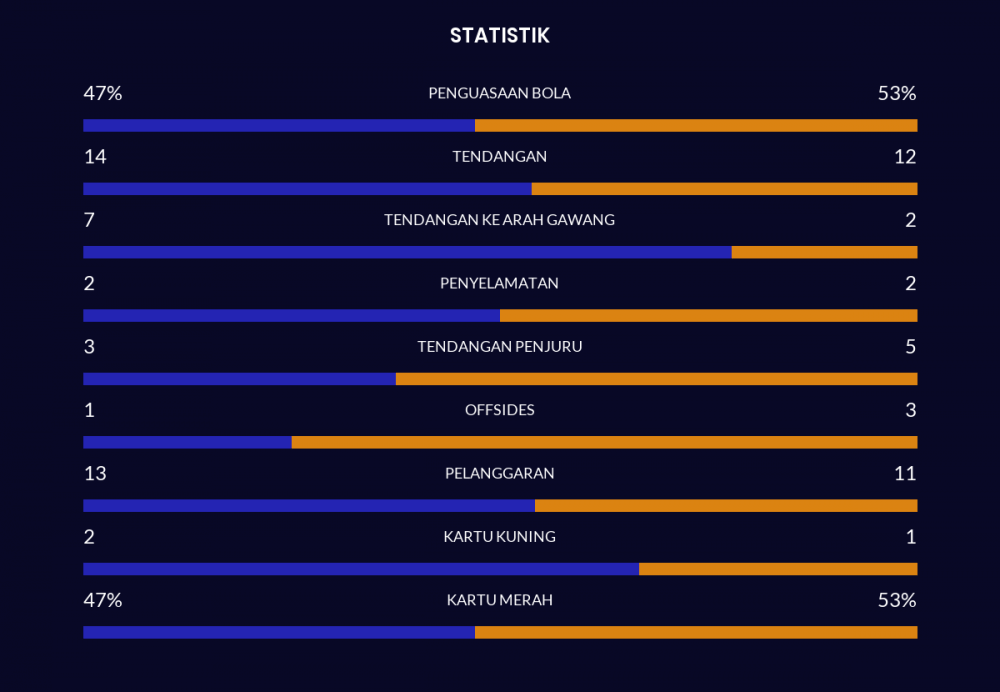Image resolution: width=1000 pixels, height=692 pixels.
Task: Select the PELANGGARAN label
Action: (x=499, y=473)
